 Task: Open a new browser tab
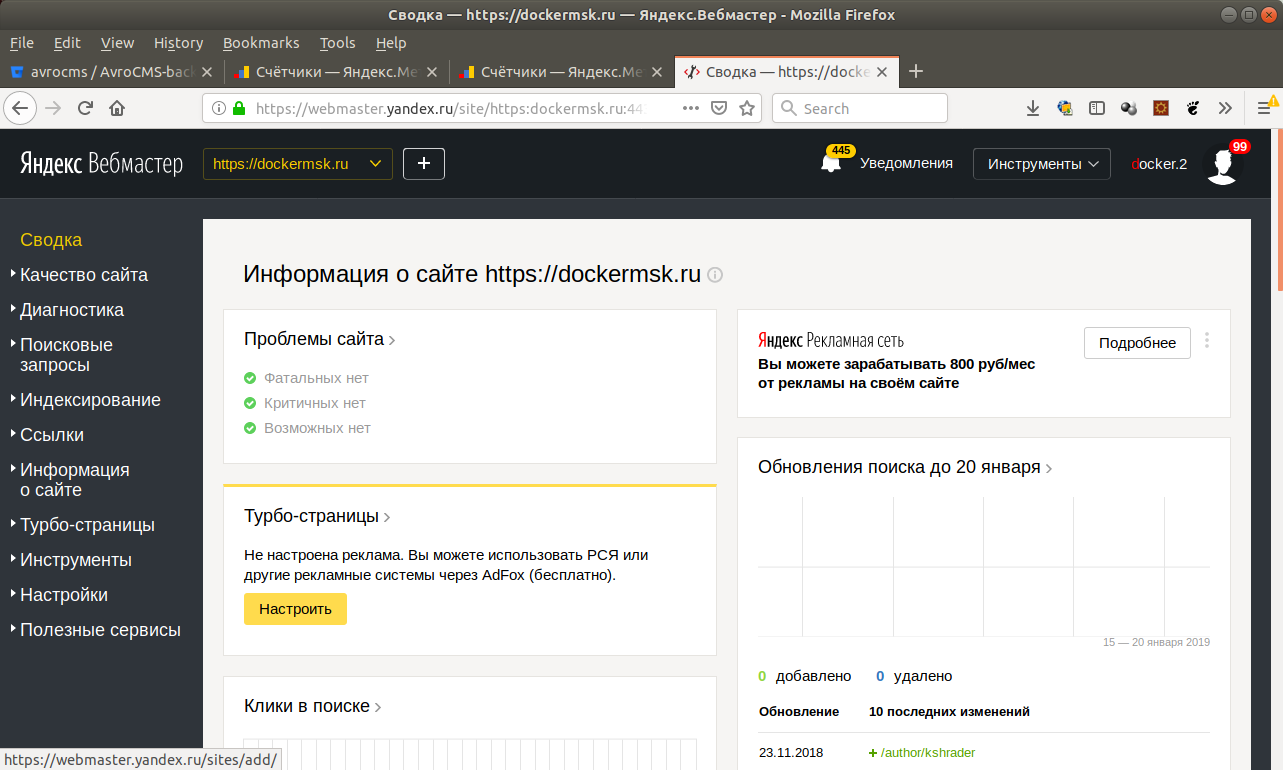(x=915, y=71)
